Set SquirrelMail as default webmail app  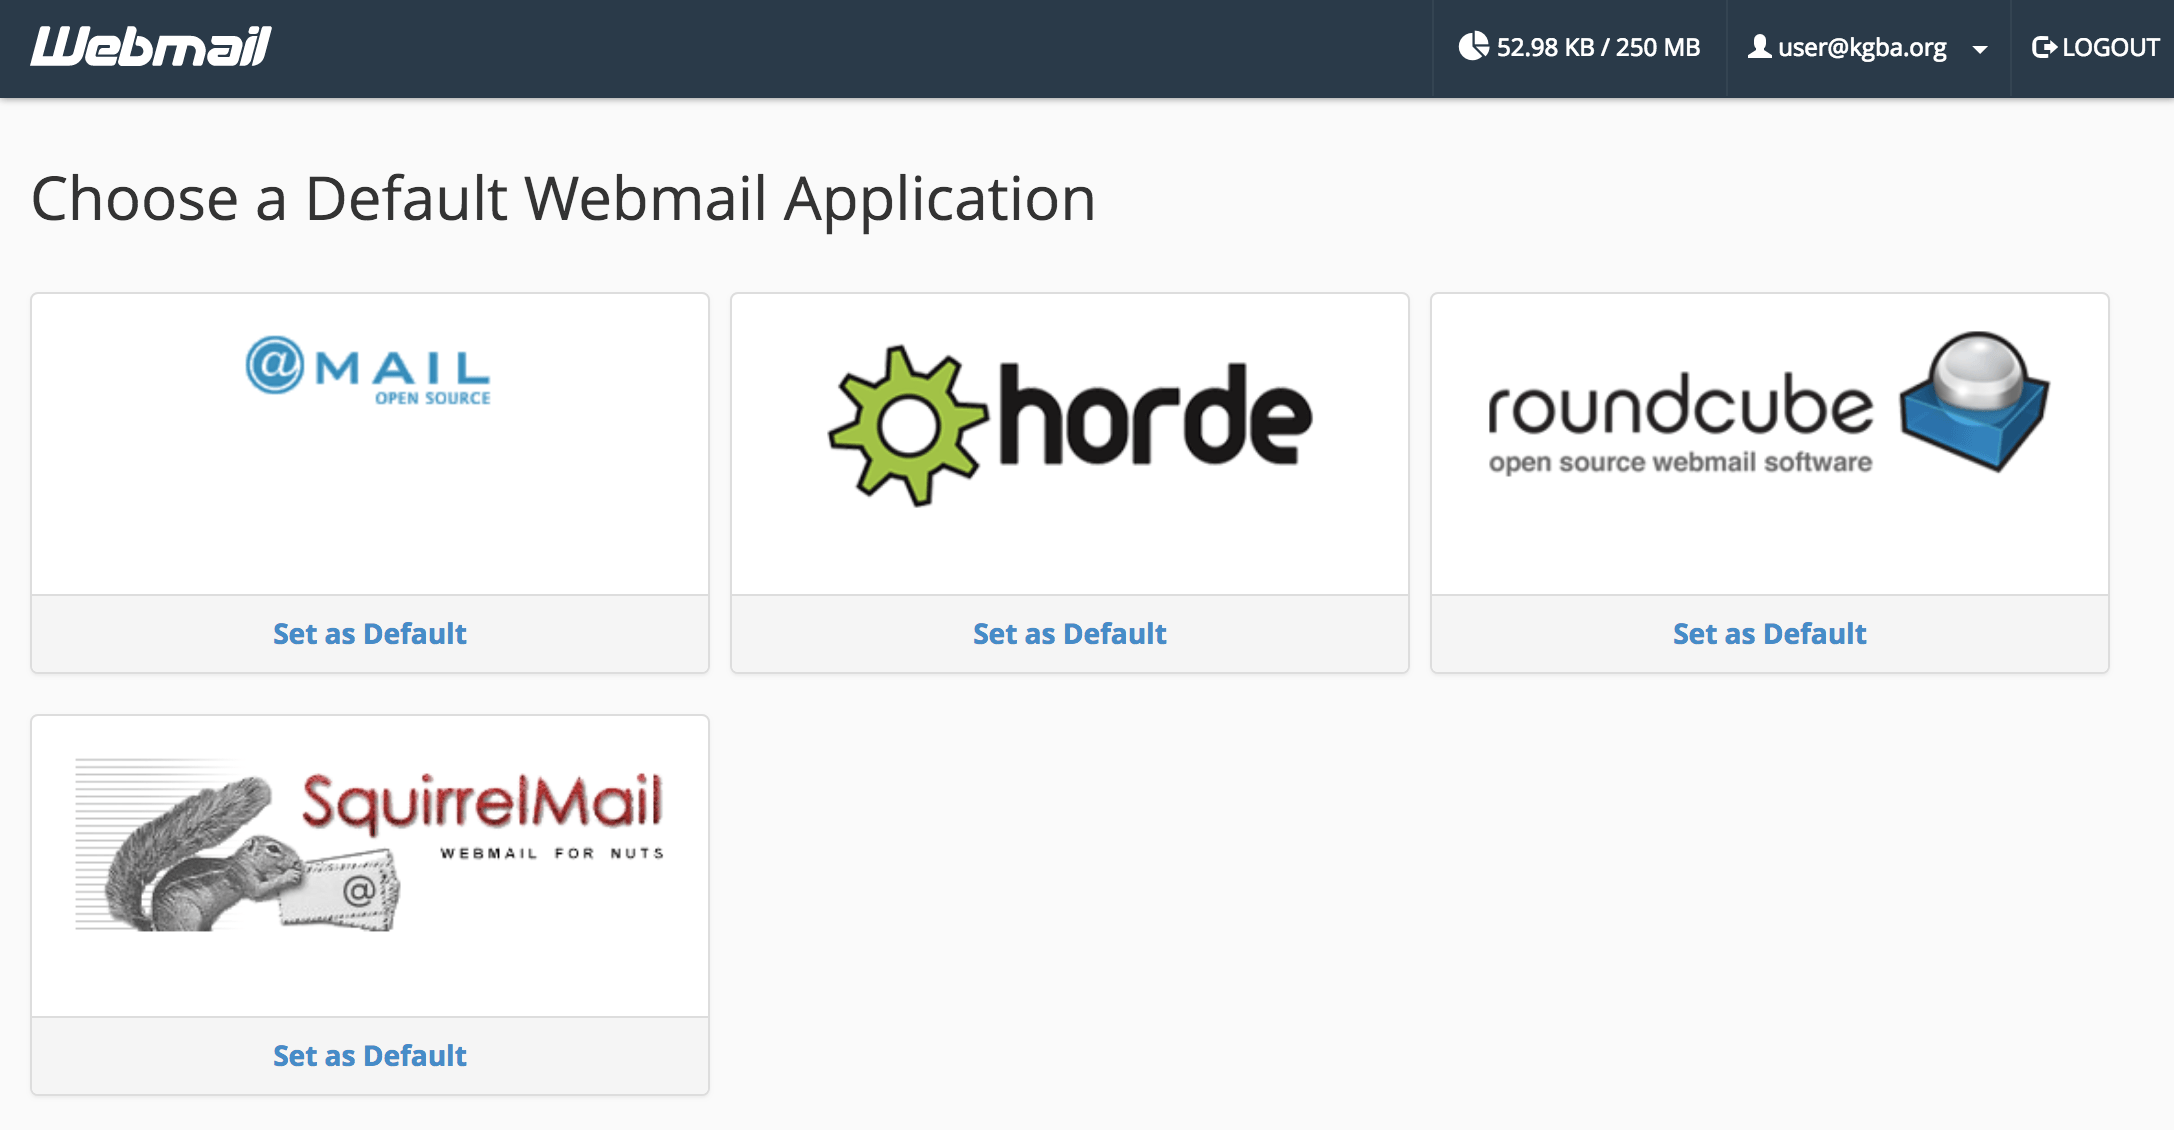click(370, 1056)
